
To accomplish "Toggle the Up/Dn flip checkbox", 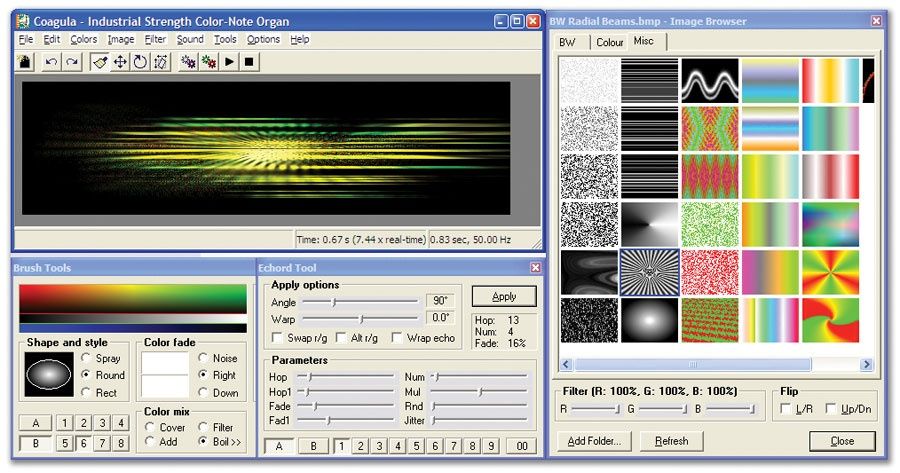I will [832, 409].
